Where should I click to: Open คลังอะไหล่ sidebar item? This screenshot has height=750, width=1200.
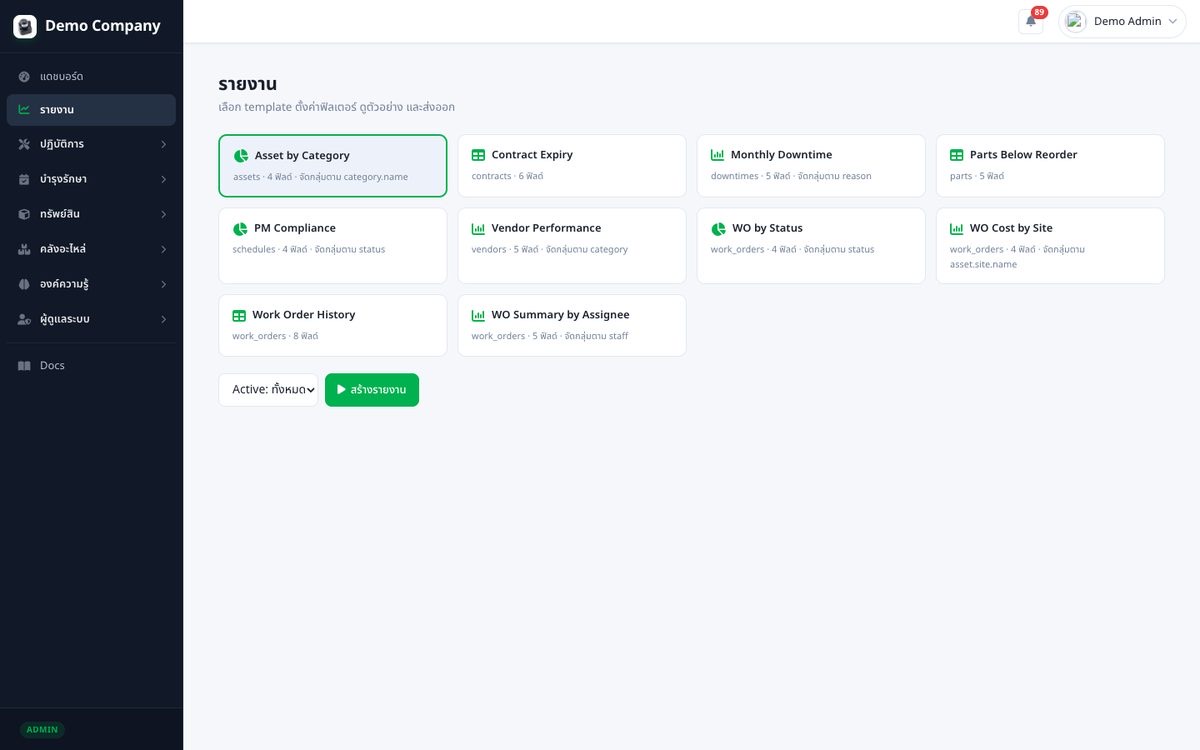coord(91,249)
